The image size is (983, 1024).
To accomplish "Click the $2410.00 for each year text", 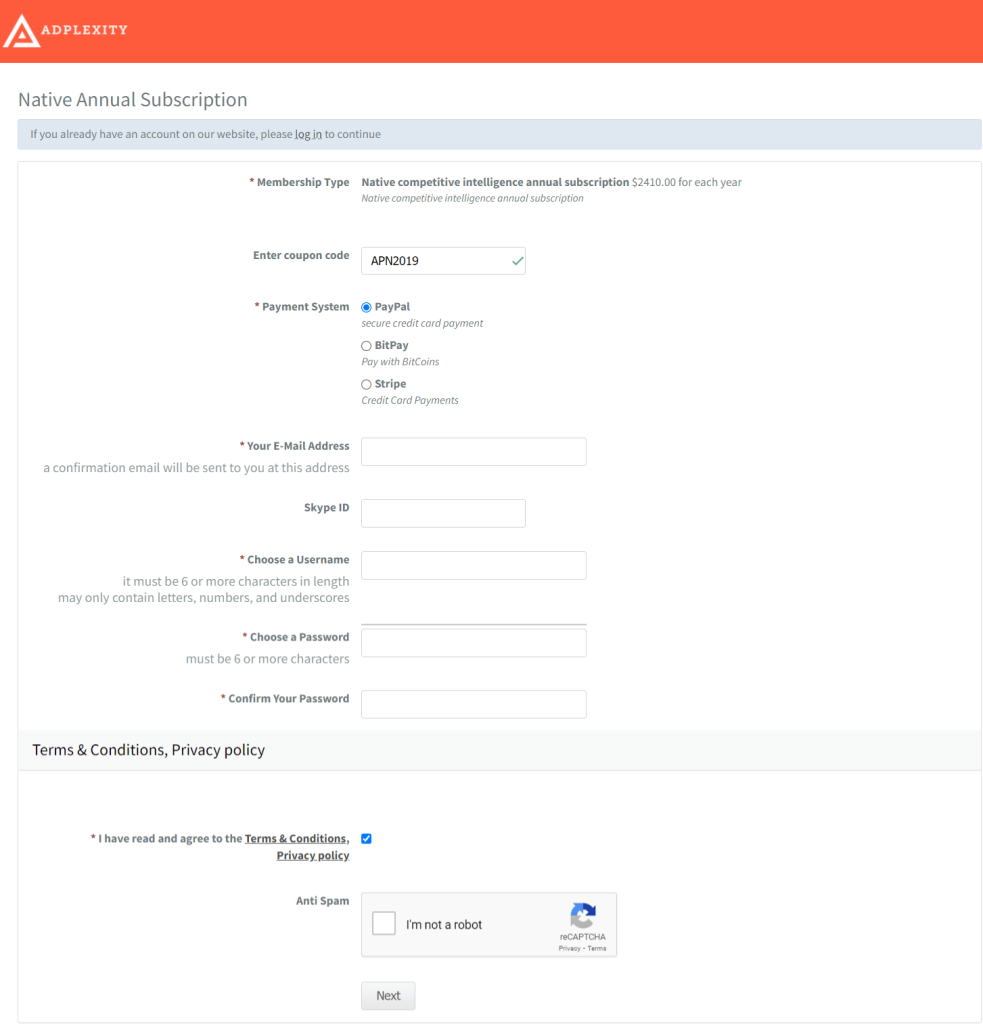I will 686,182.
